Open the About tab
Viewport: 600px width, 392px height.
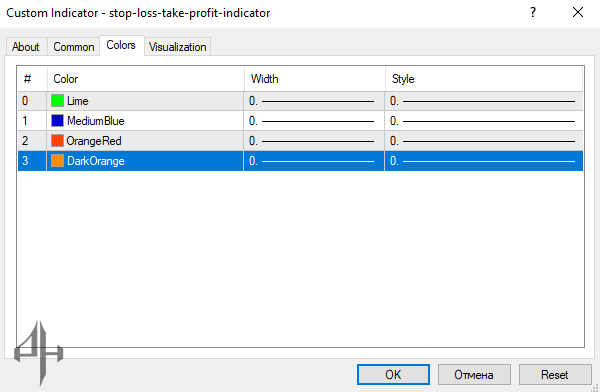coord(26,47)
